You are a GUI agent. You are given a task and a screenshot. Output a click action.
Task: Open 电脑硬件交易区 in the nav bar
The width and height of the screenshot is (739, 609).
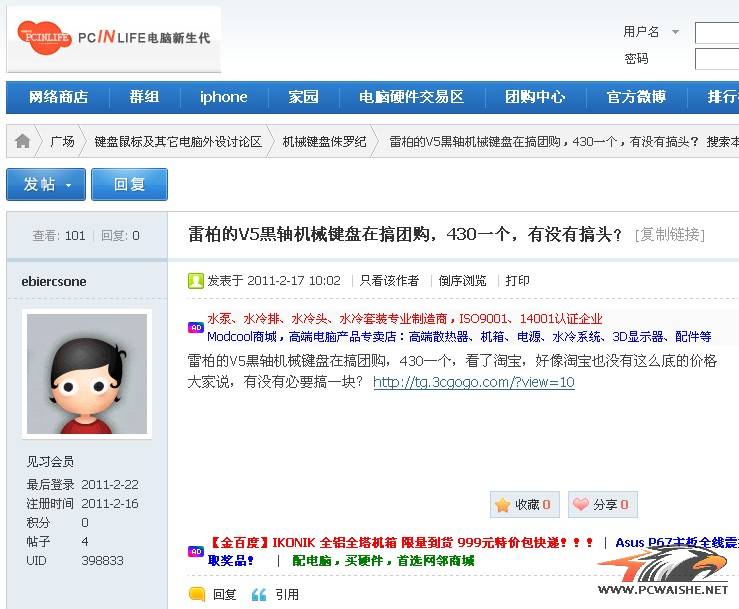coord(411,97)
